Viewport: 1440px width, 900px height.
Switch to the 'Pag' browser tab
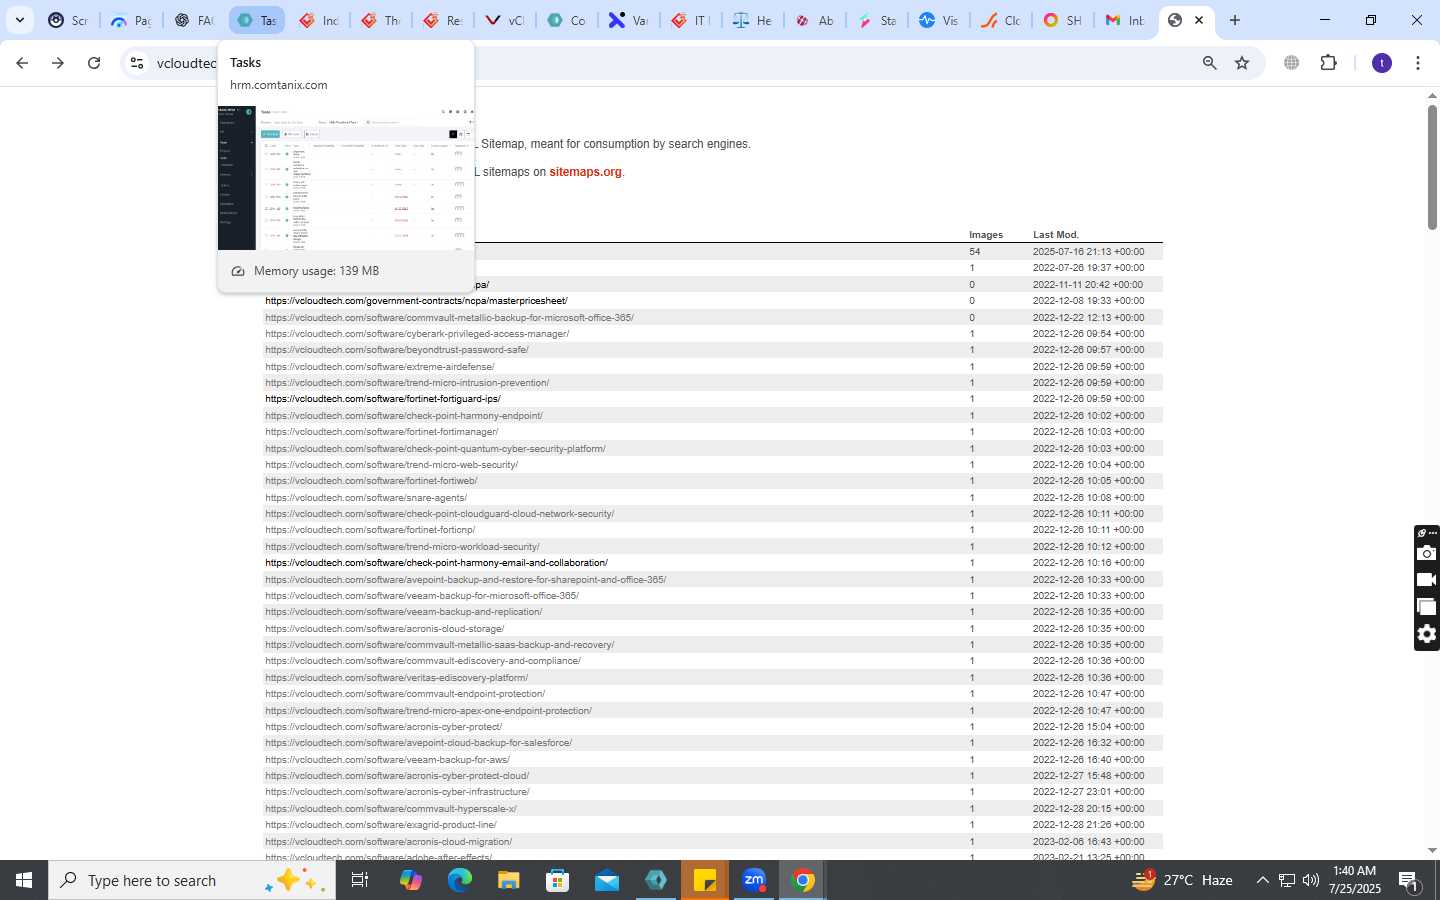(x=130, y=20)
